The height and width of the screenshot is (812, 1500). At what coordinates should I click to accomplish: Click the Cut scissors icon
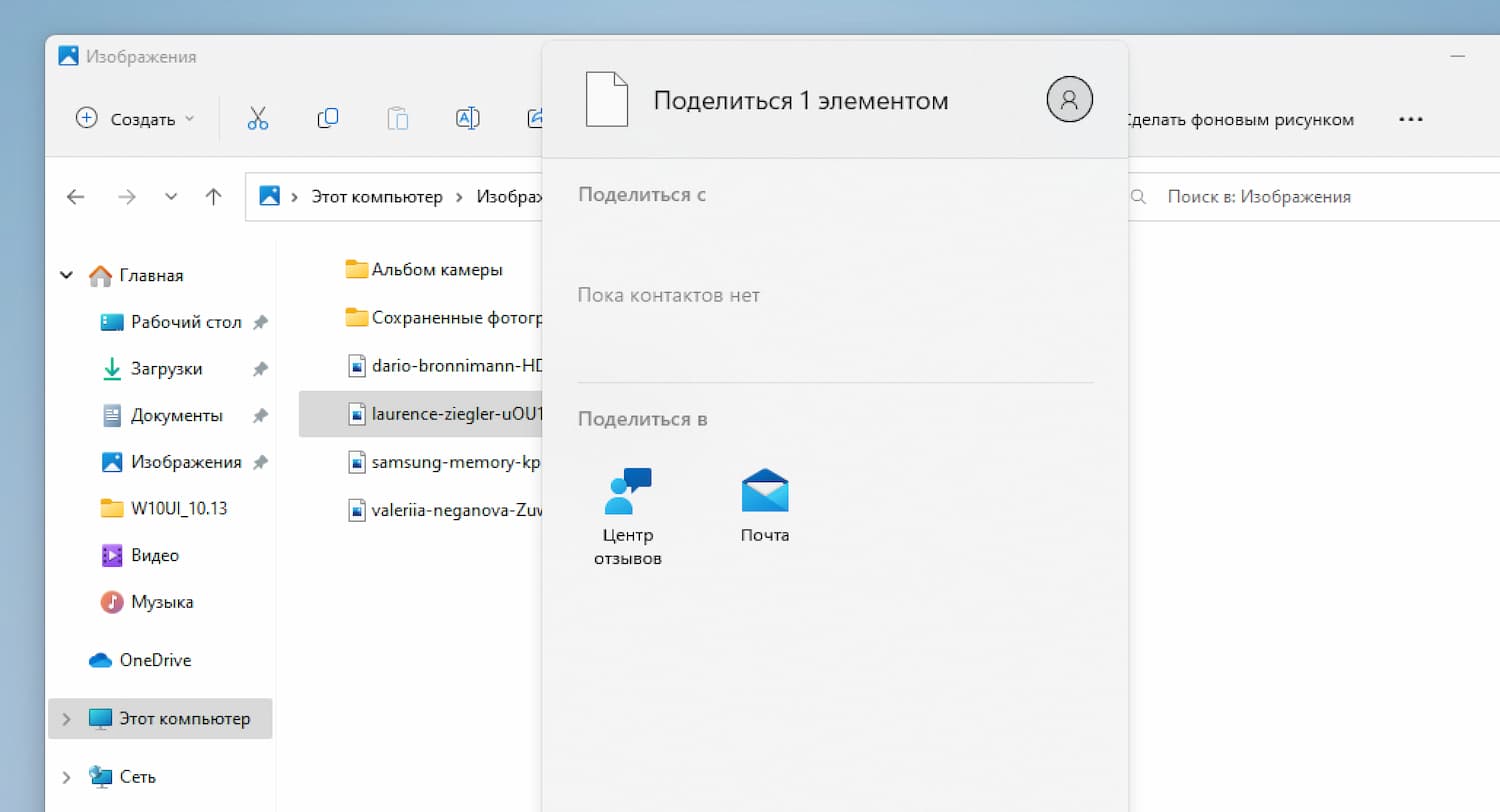[x=258, y=119]
